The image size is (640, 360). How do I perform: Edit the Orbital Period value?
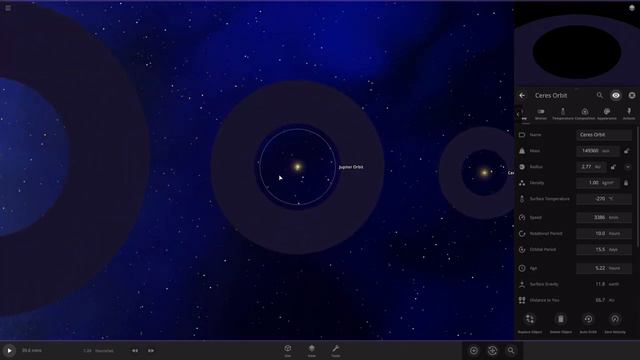604,249
